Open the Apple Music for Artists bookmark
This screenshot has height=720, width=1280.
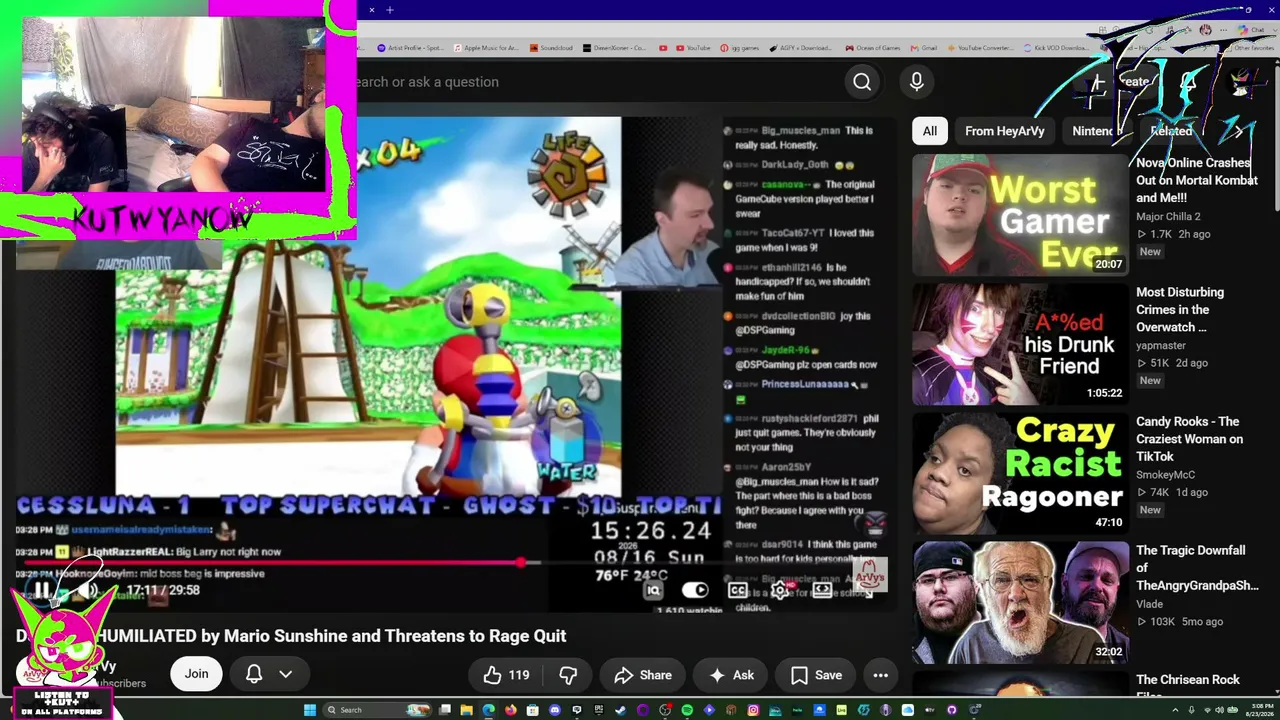486,48
